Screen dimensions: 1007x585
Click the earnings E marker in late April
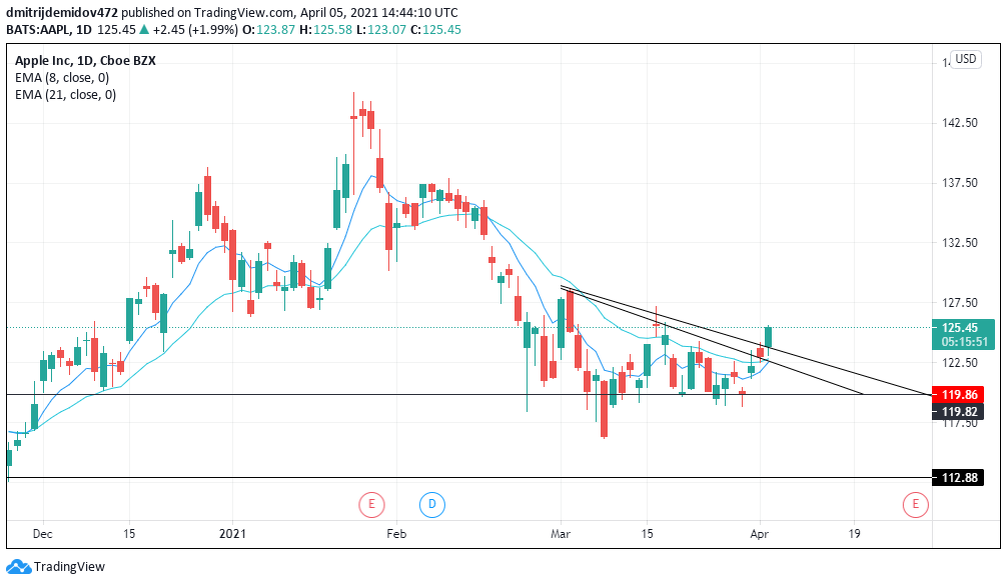click(915, 504)
